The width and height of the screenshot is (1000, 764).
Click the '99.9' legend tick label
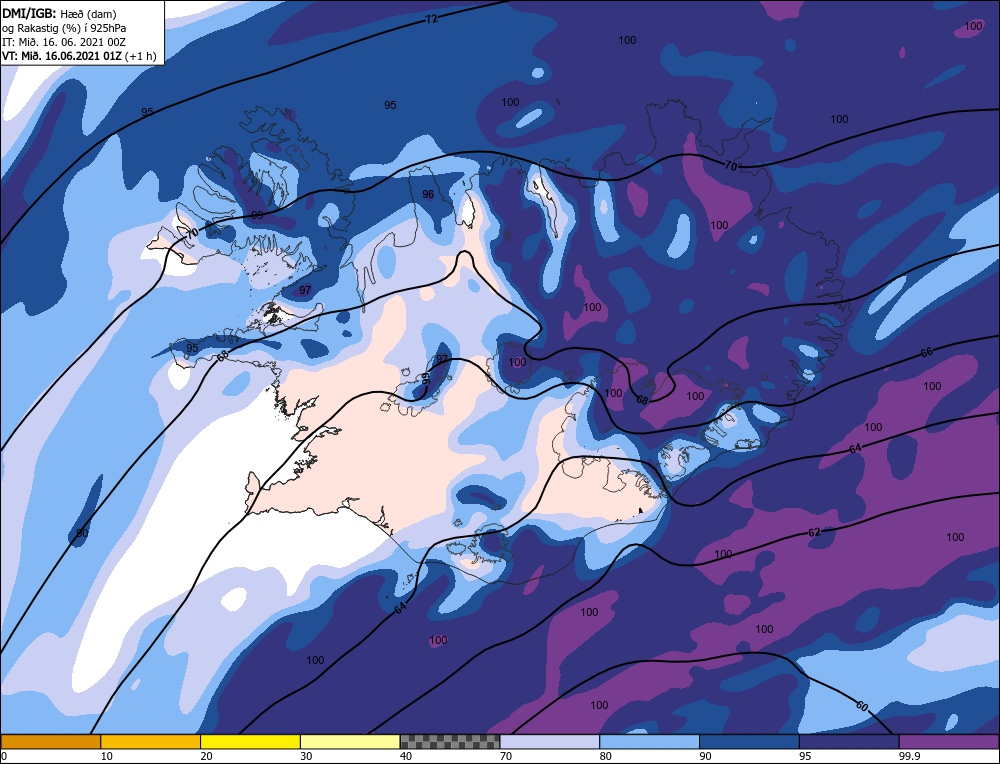tap(909, 756)
